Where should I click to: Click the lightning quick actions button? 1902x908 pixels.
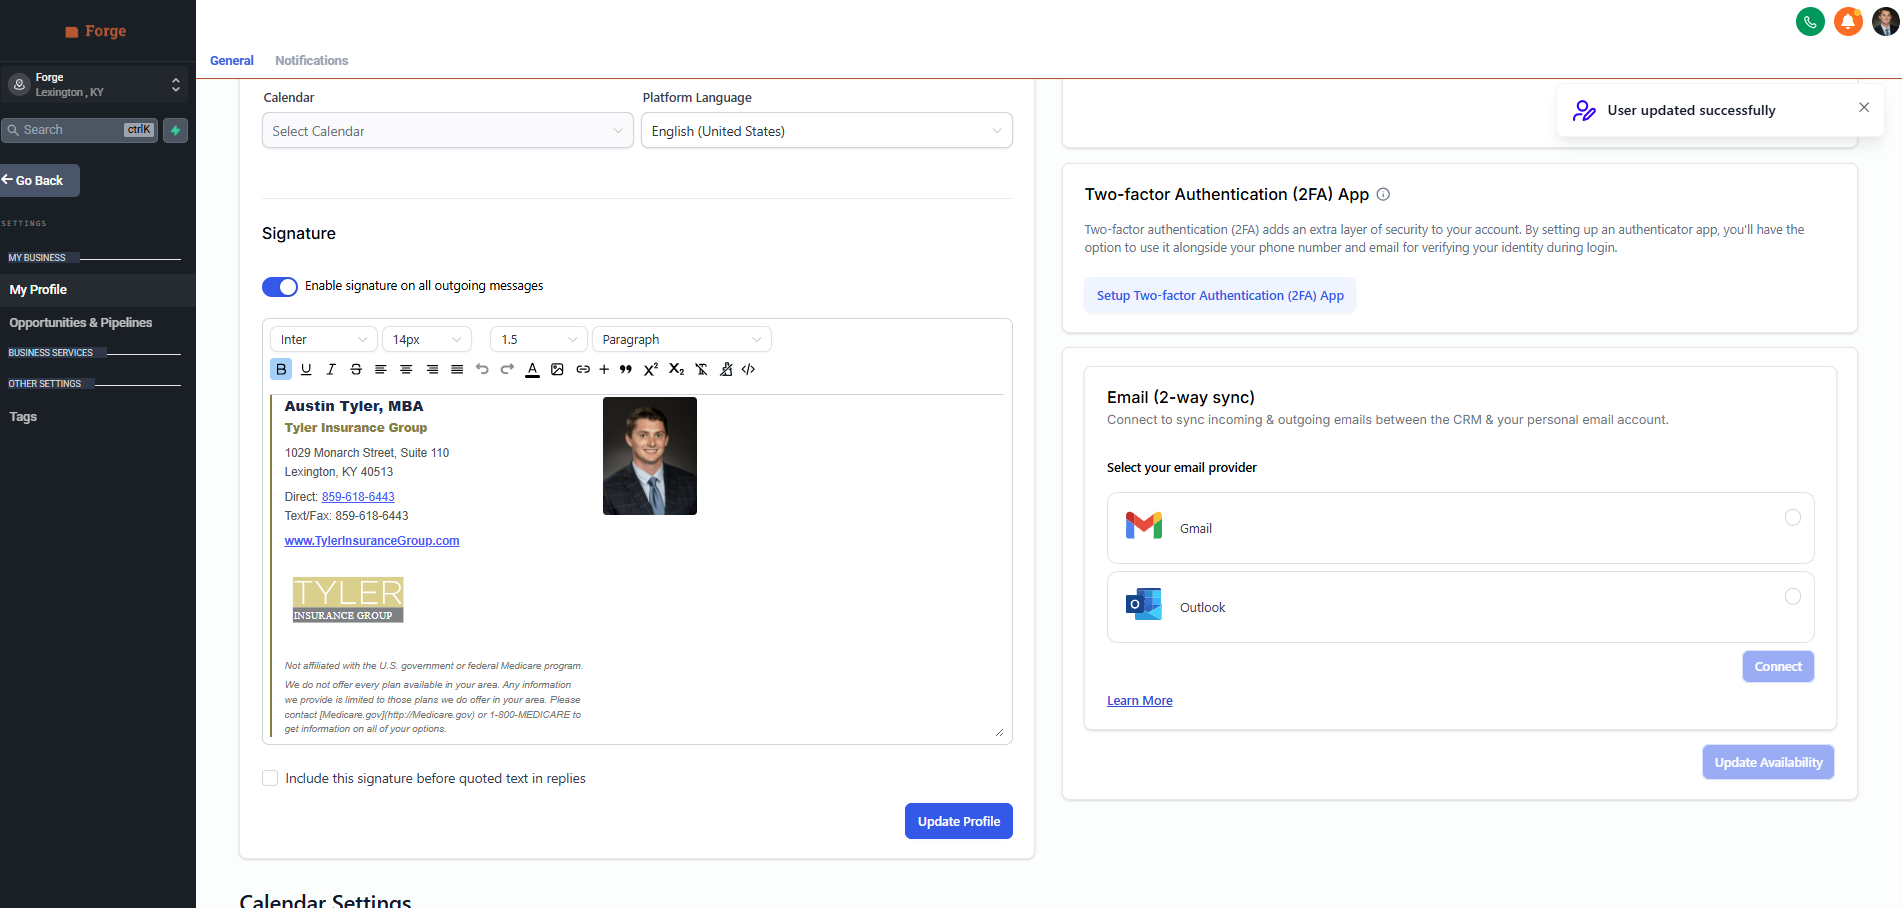point(176,130)
